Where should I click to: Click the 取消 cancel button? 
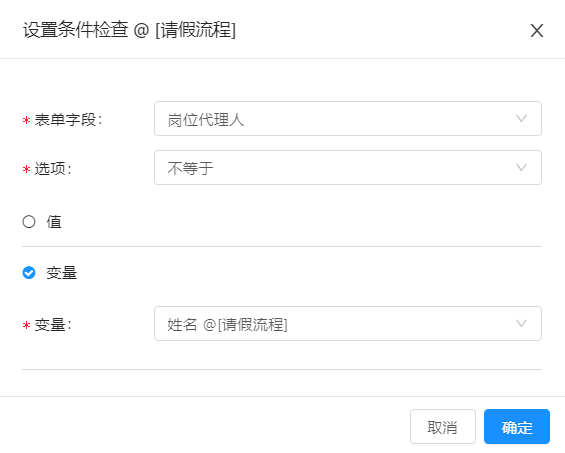pyautogui.click(x=443, y=427)
